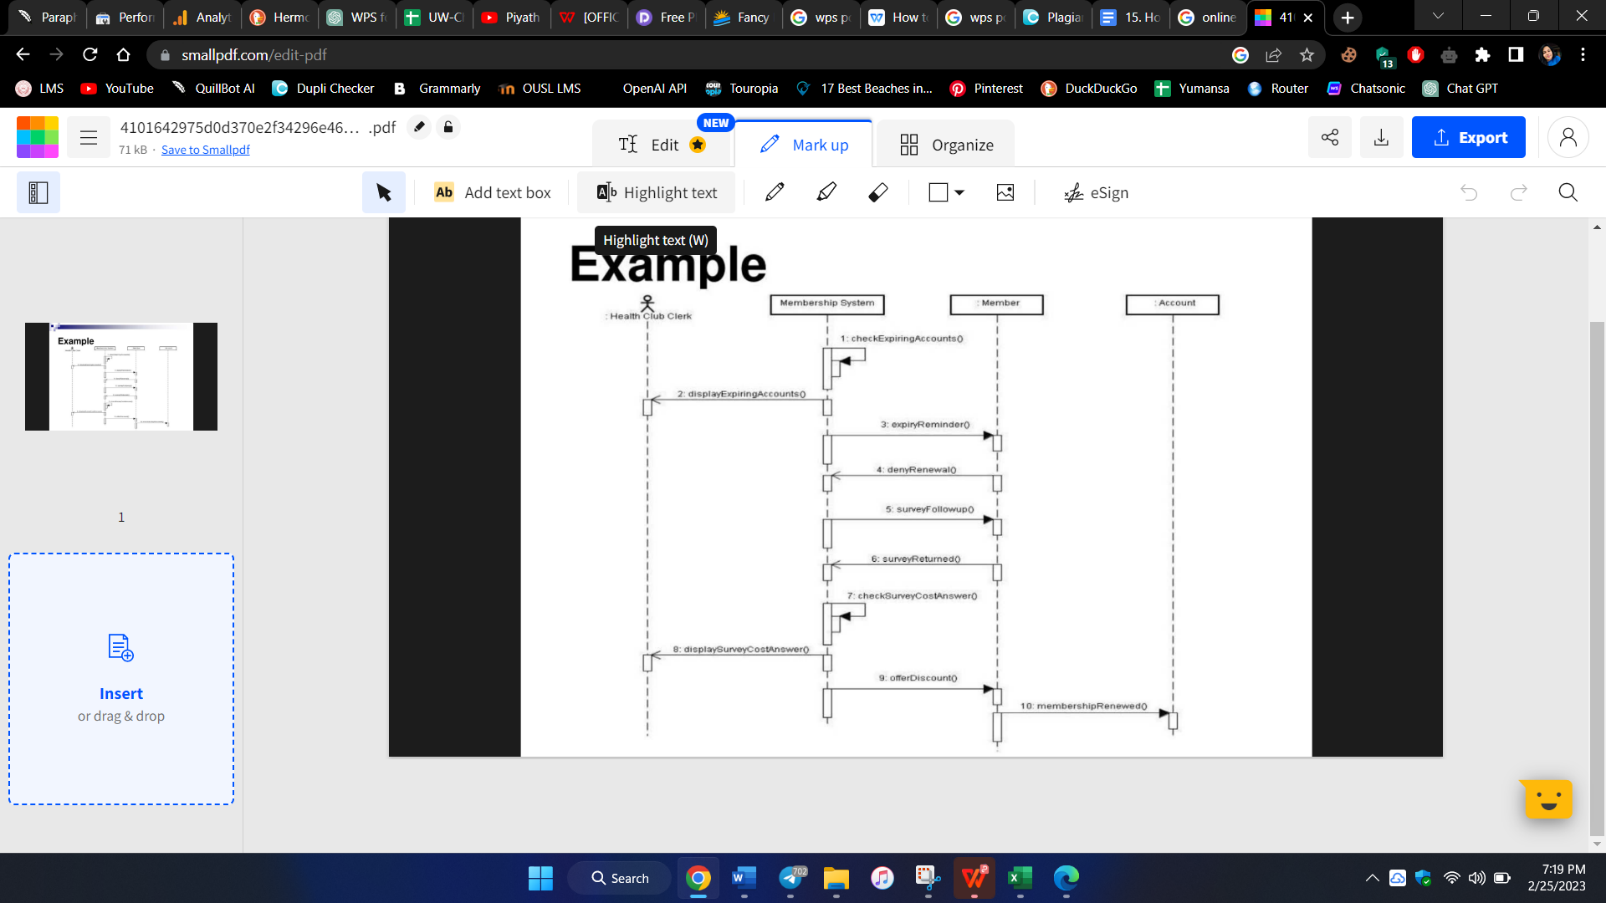The image size is (1606, 903).
Task: Click the Export button
Action: pyautogui.click(x=1468, y=137)
